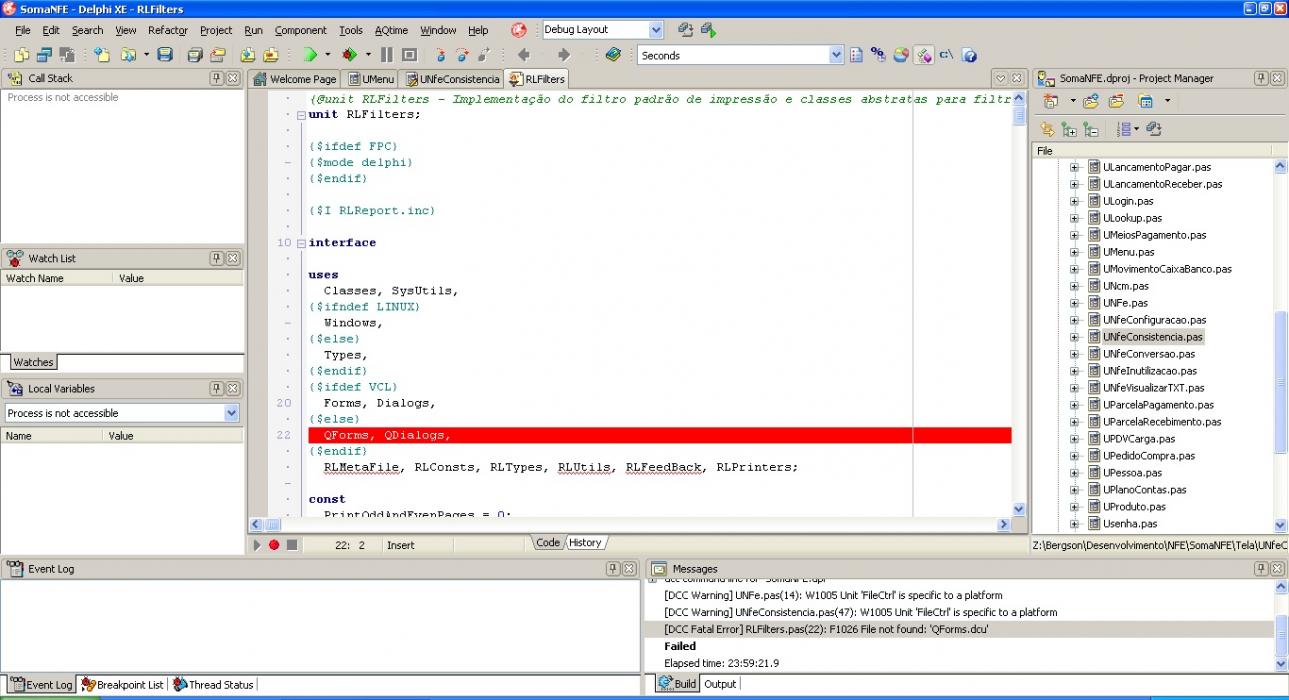Toggle pin on Local Variables panel
Screen dimensions: 1289x700
click(216, 388)
